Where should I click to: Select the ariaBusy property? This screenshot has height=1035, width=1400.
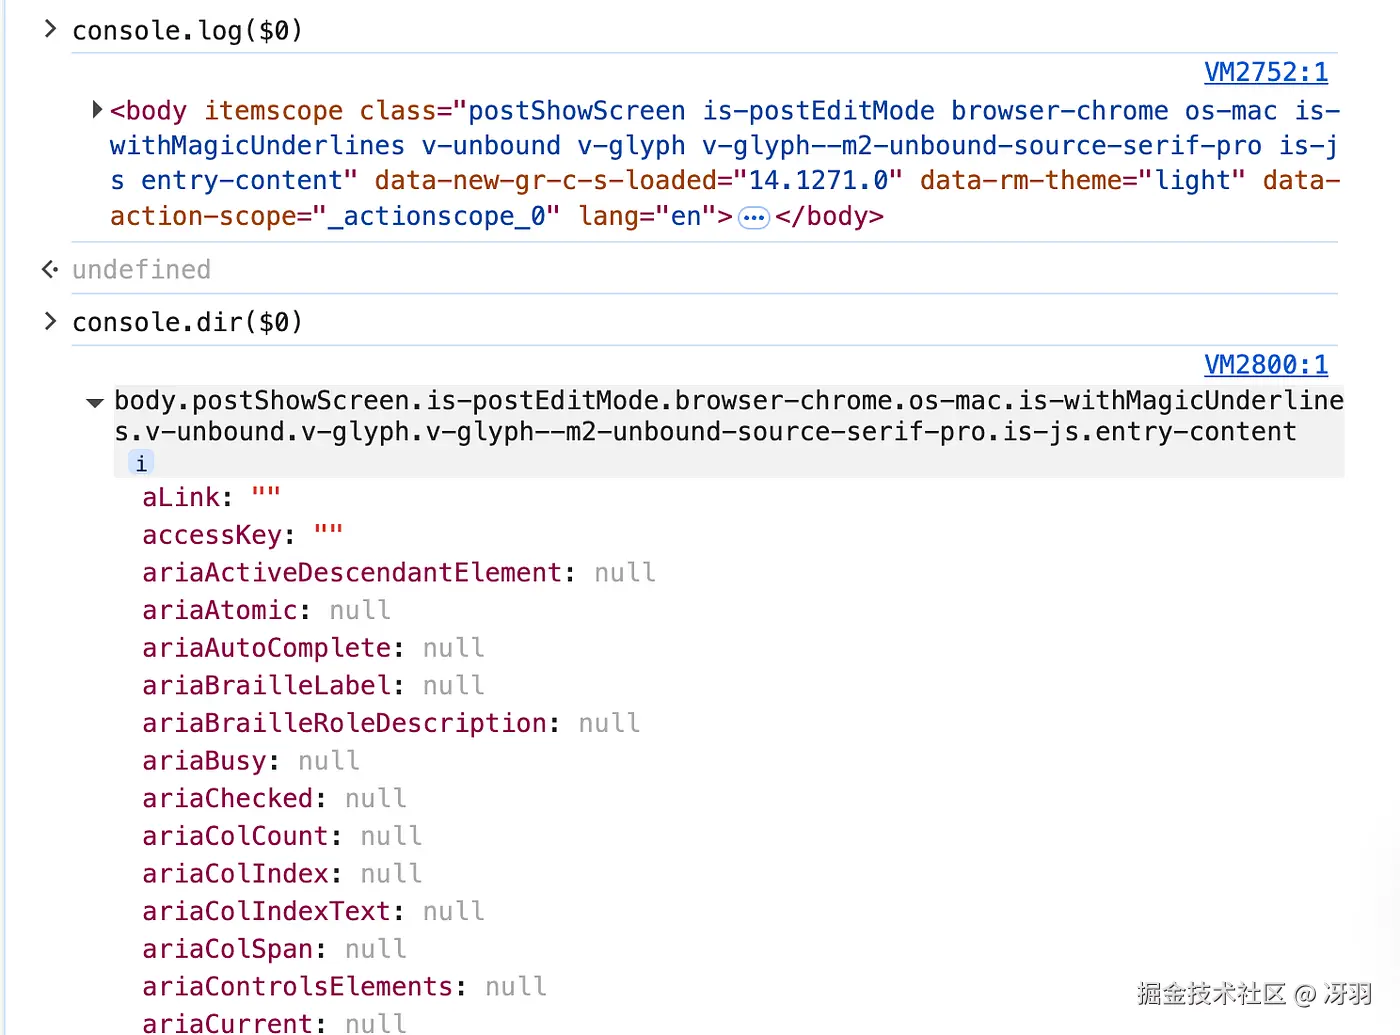click(x=250, y=761)
